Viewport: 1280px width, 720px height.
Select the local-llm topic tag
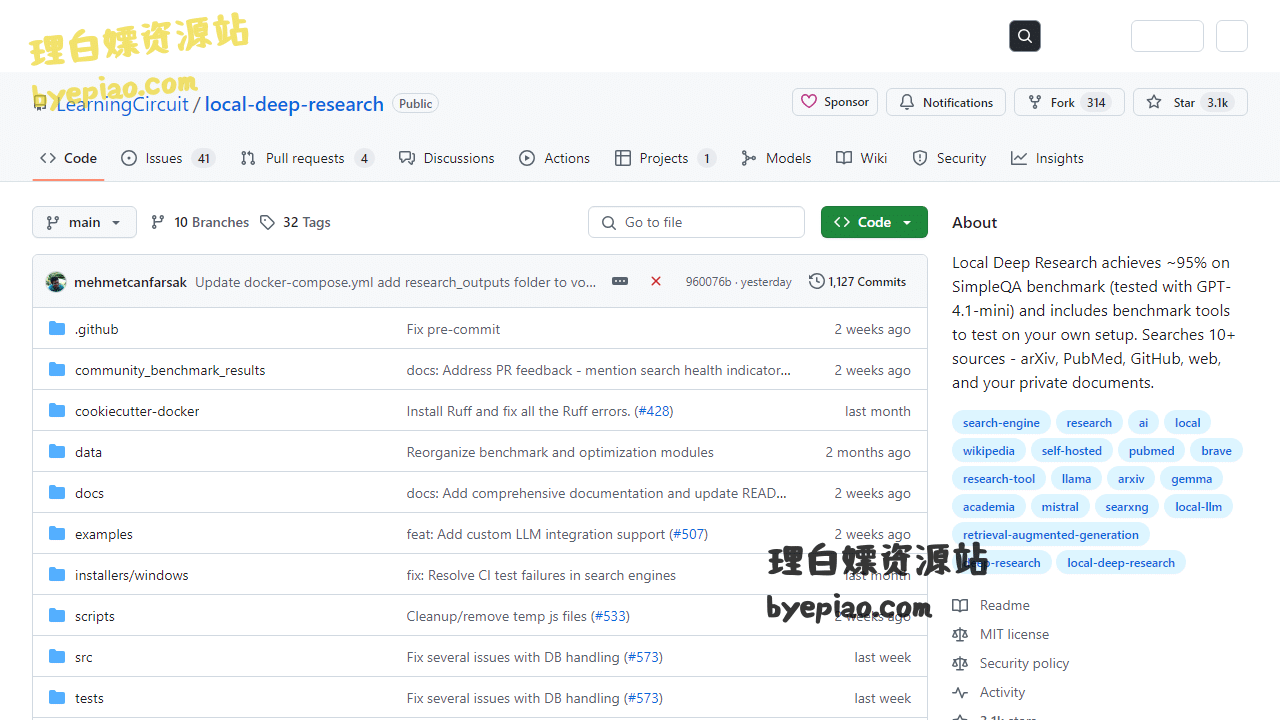point(1198,507)
